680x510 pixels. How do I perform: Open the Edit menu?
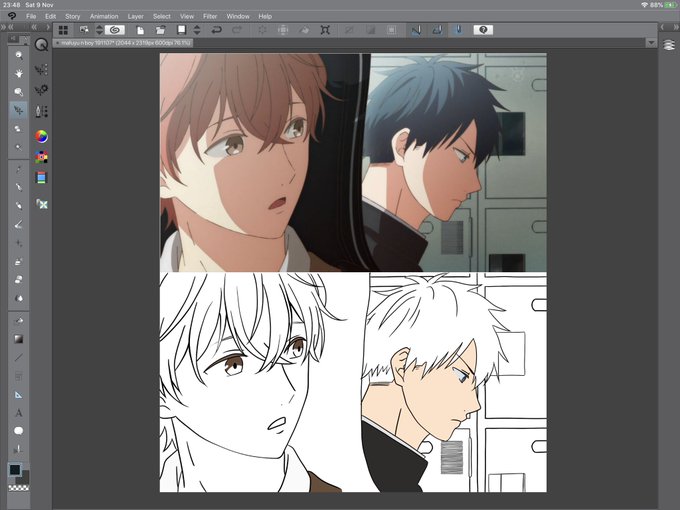pos(50,16)
